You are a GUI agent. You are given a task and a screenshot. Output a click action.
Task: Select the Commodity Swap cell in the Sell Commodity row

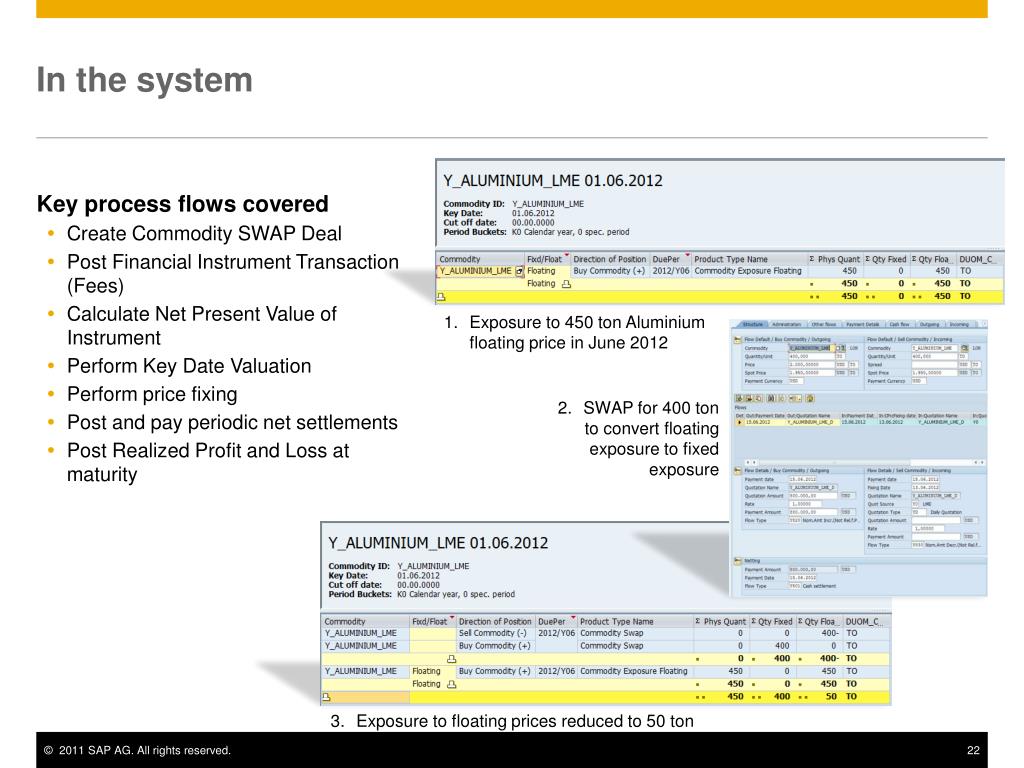634,633
